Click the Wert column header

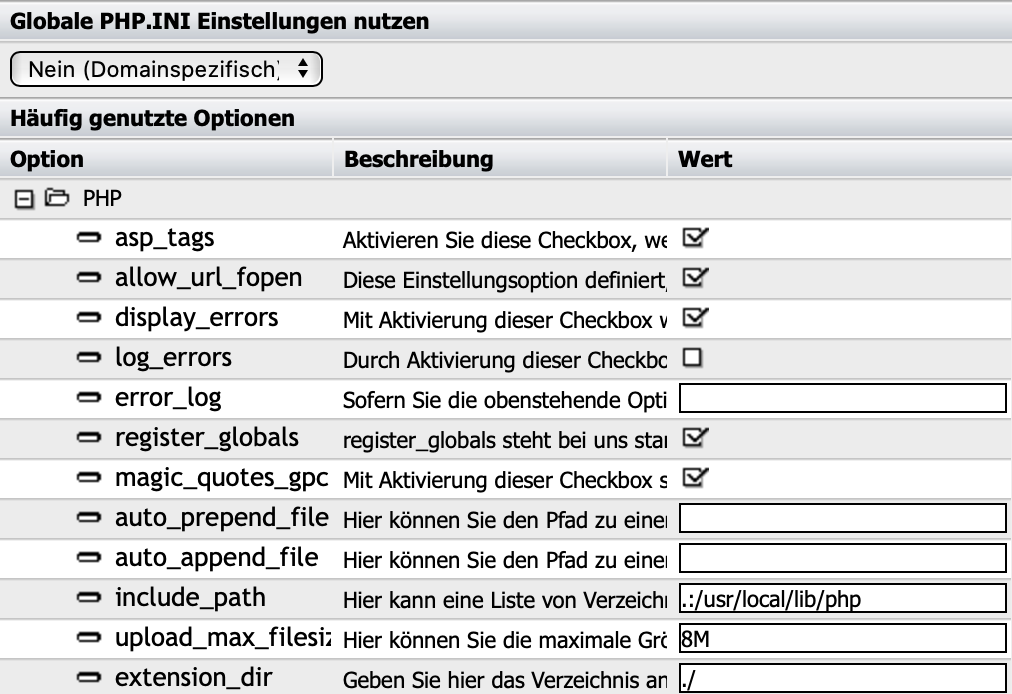(705, 159)
